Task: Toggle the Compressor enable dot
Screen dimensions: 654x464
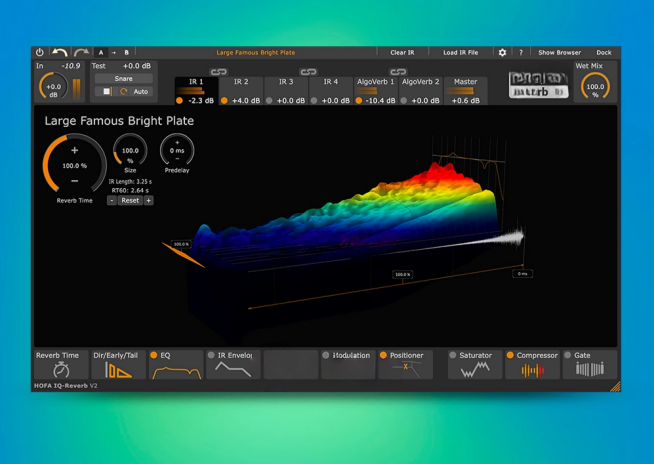Action: tap(510, 355)
